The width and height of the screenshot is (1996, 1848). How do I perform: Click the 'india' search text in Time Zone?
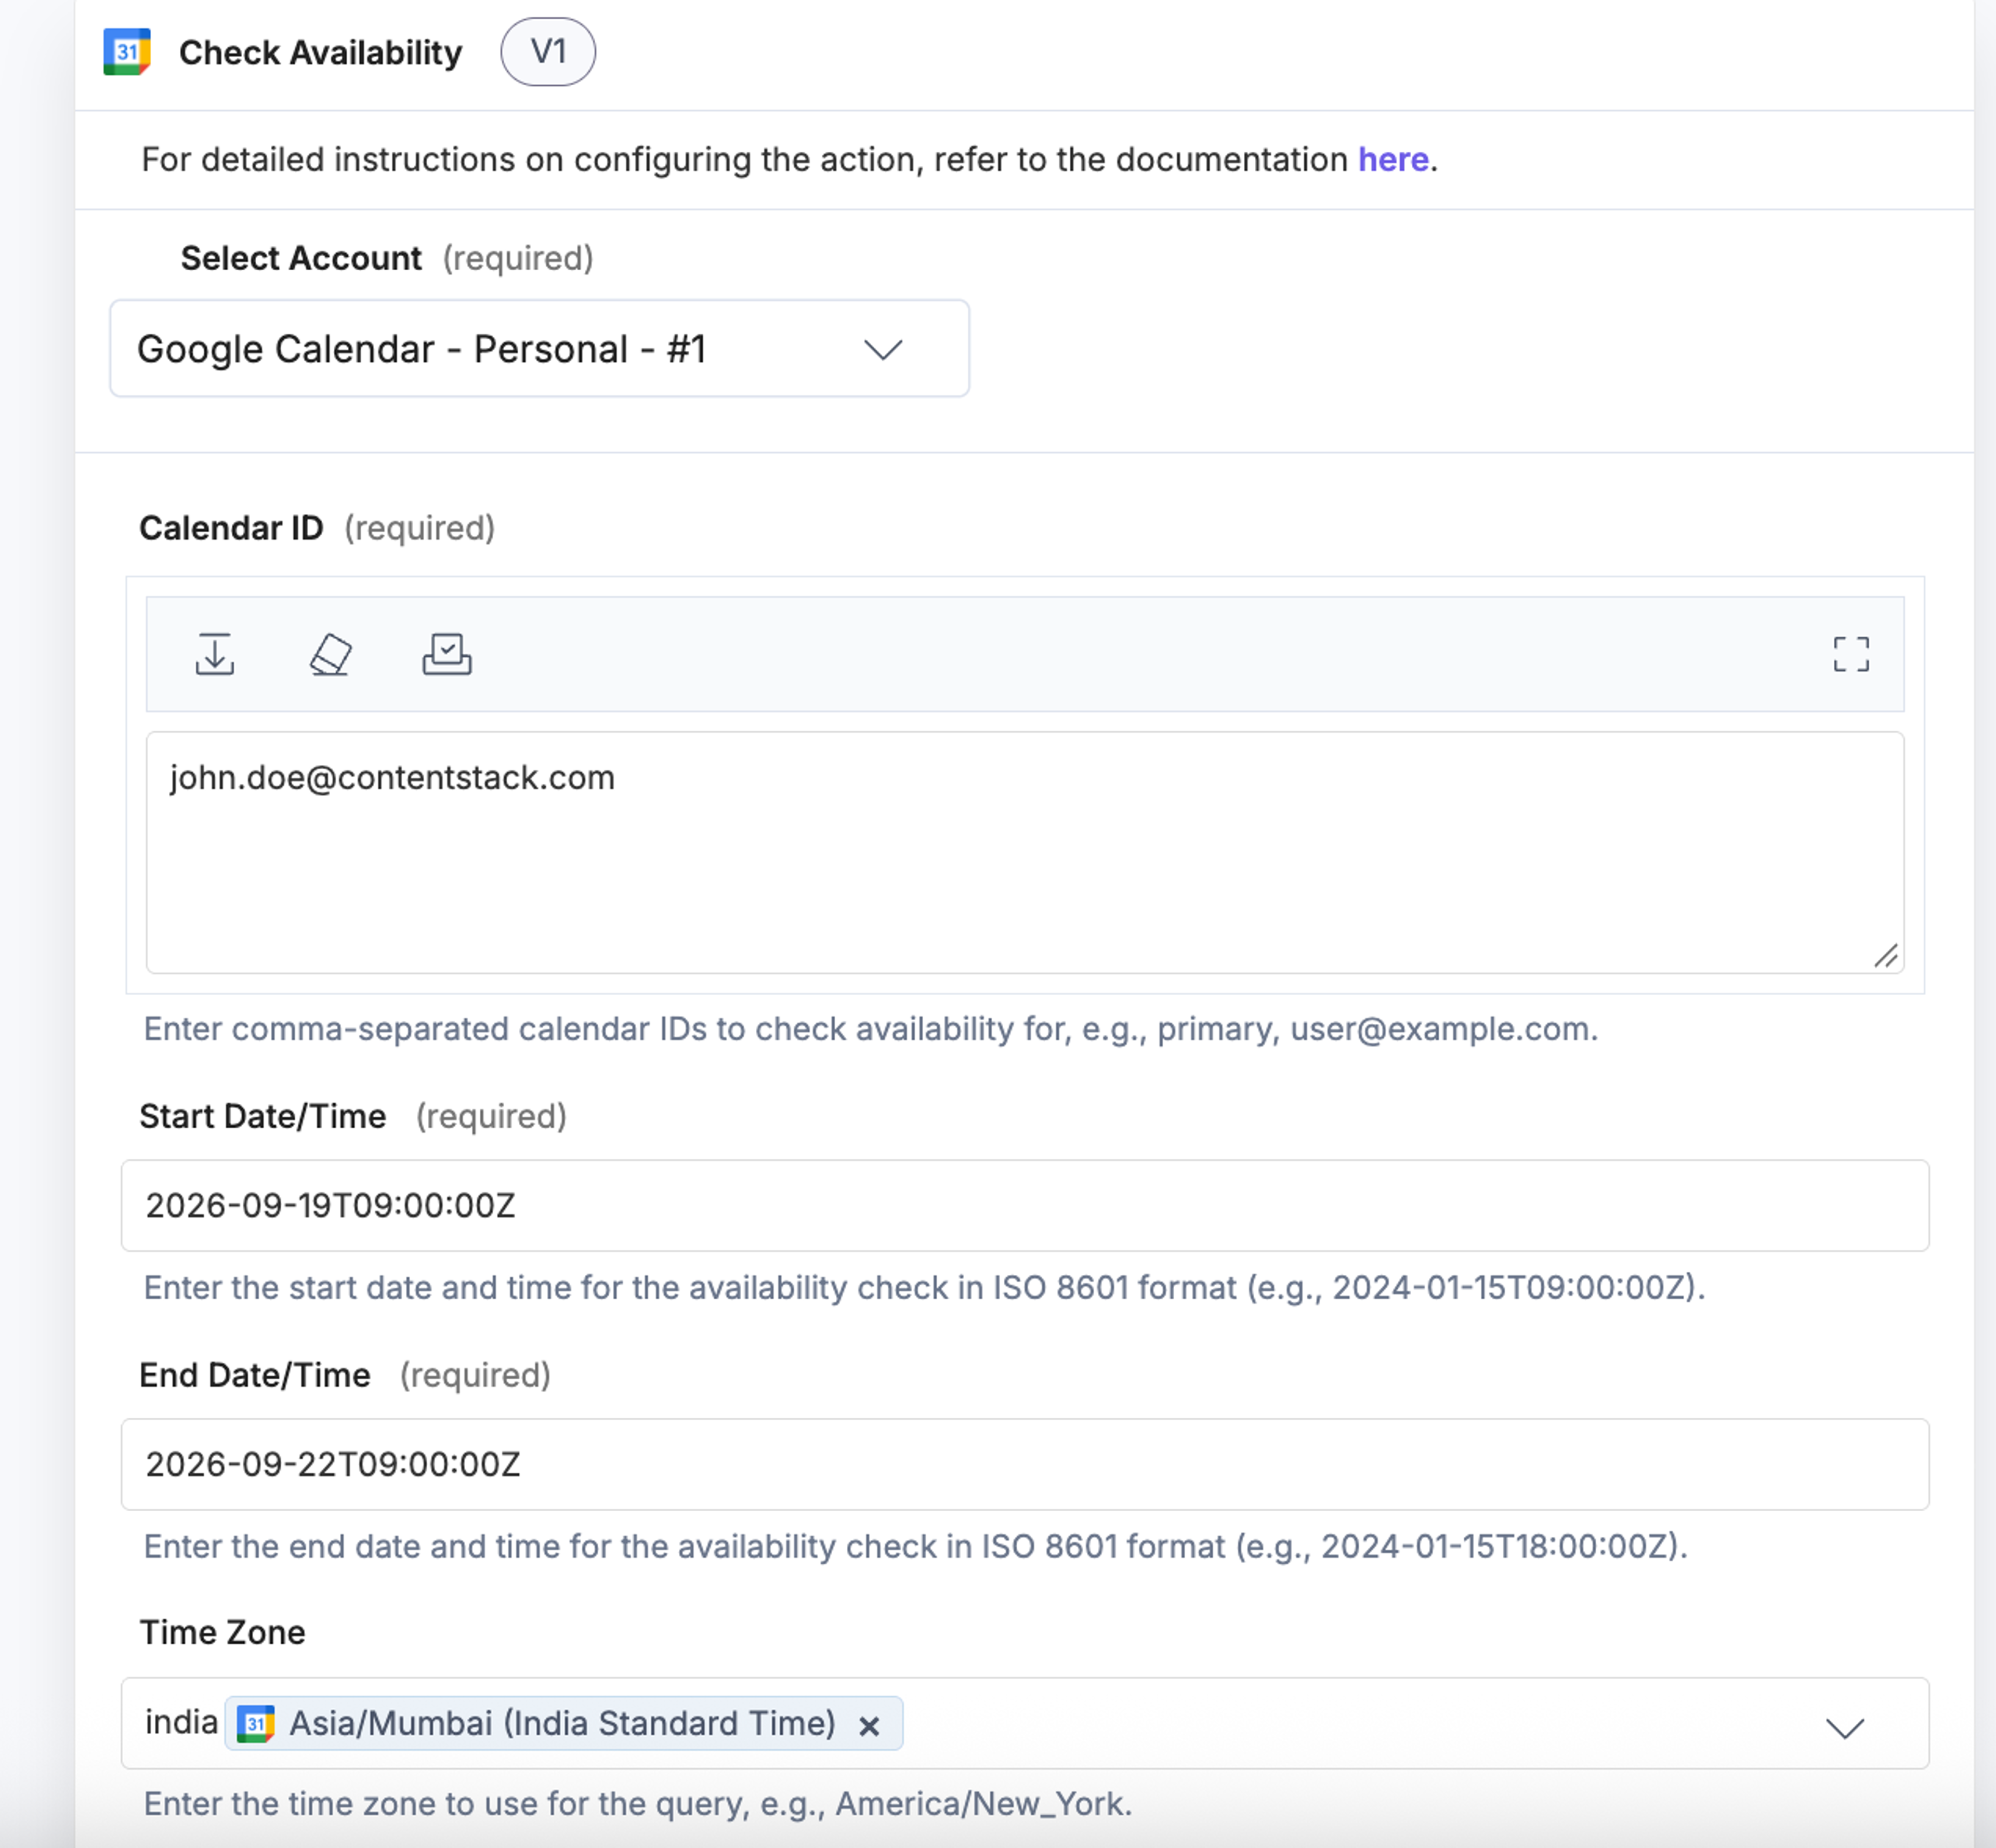pos(181,1722)
